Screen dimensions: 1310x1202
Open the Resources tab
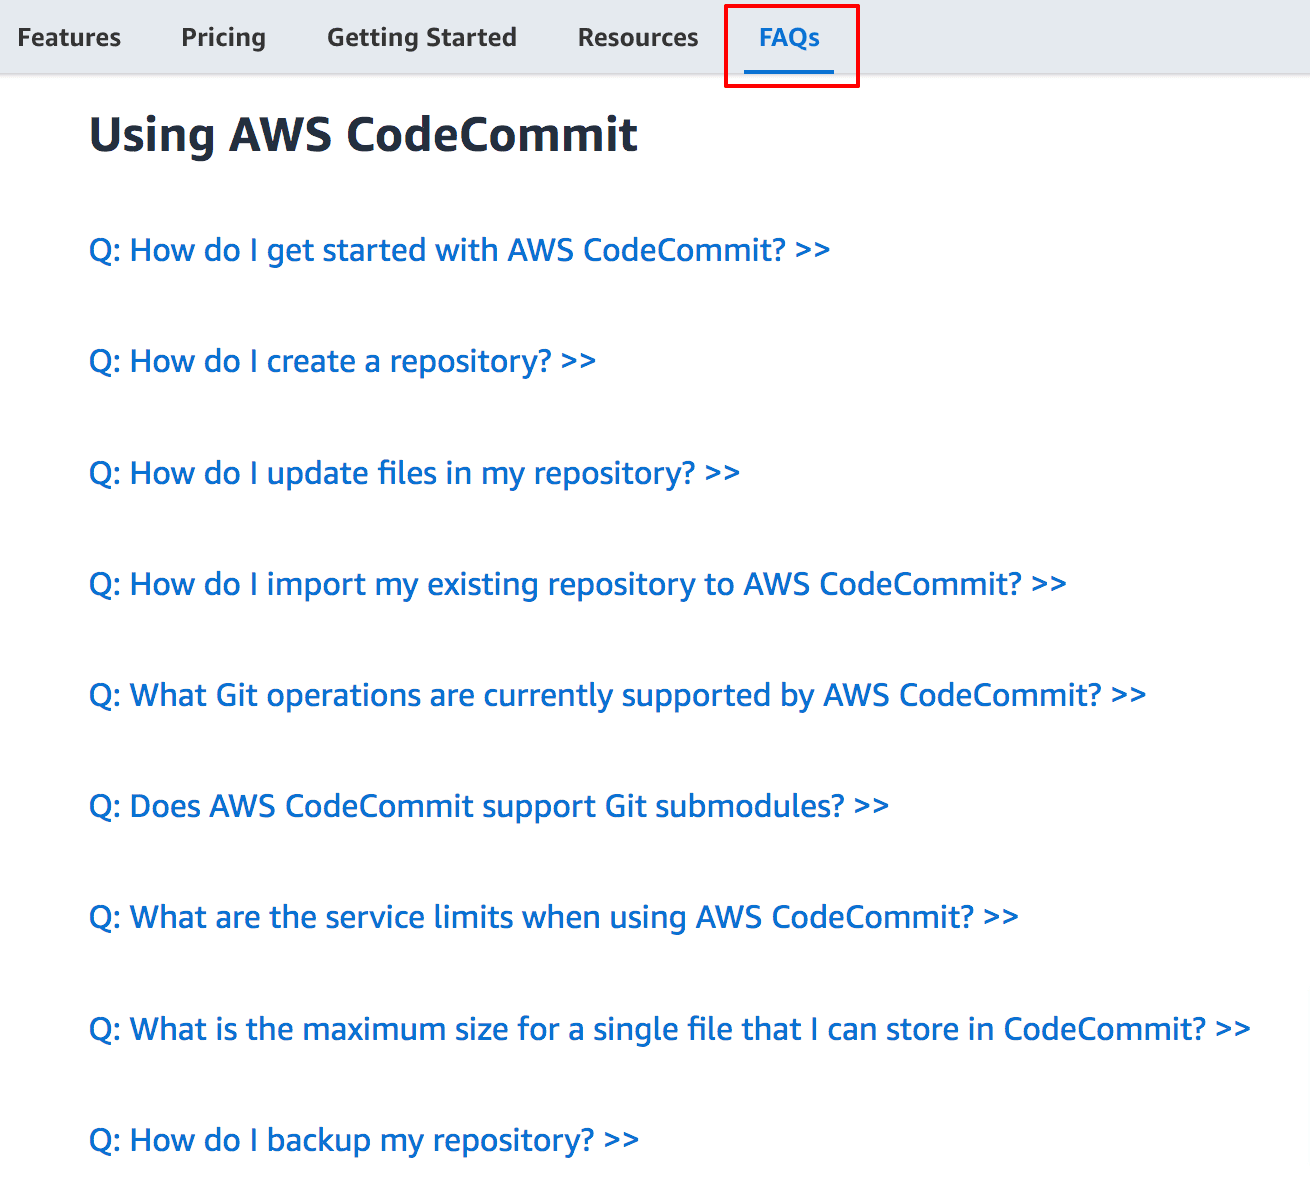click(x=637, y=38)
